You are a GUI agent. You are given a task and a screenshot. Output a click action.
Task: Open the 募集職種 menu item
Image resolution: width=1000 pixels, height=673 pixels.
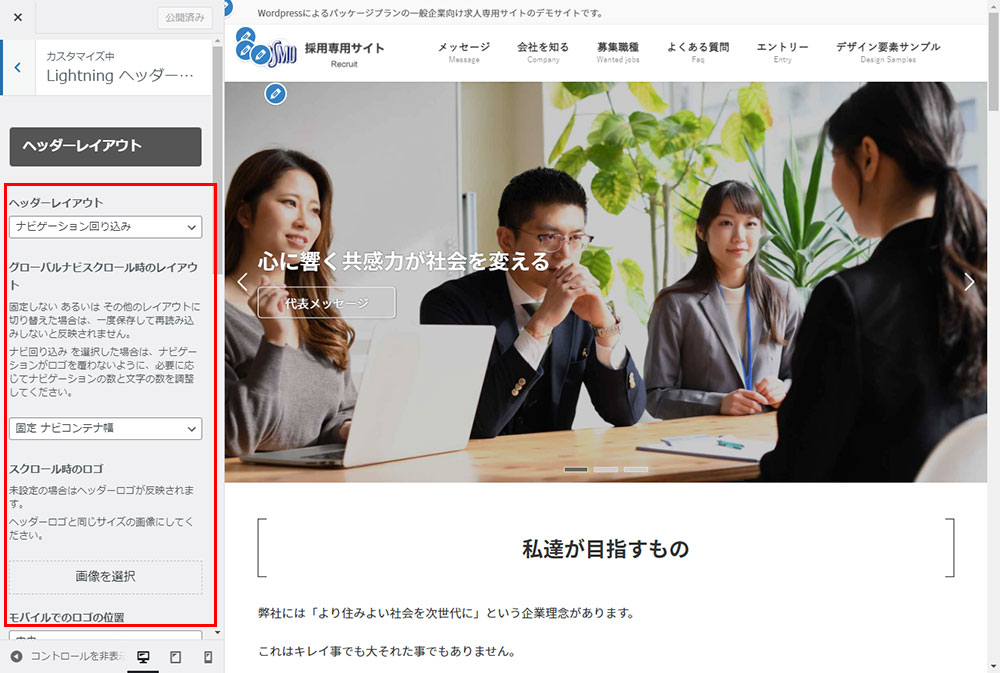point(617,52)
